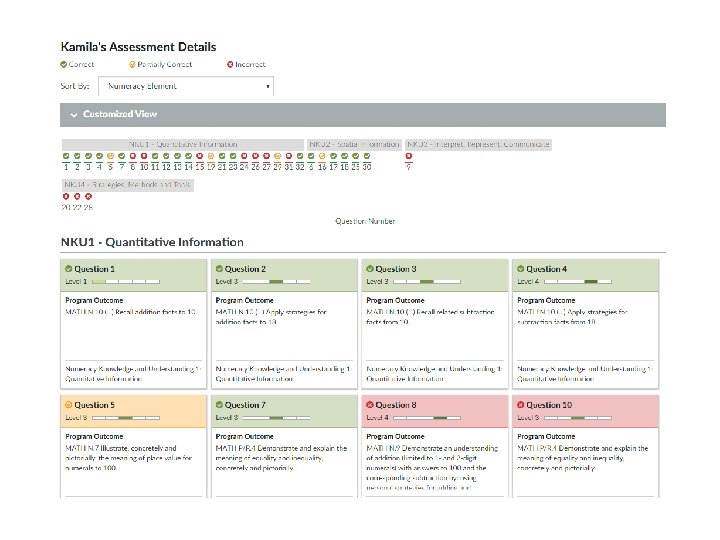Image resolution: width=720 pixels, height=540 pixels.
Task: Click the partially correct icon on Question 5
Action: tap(68, 405)
